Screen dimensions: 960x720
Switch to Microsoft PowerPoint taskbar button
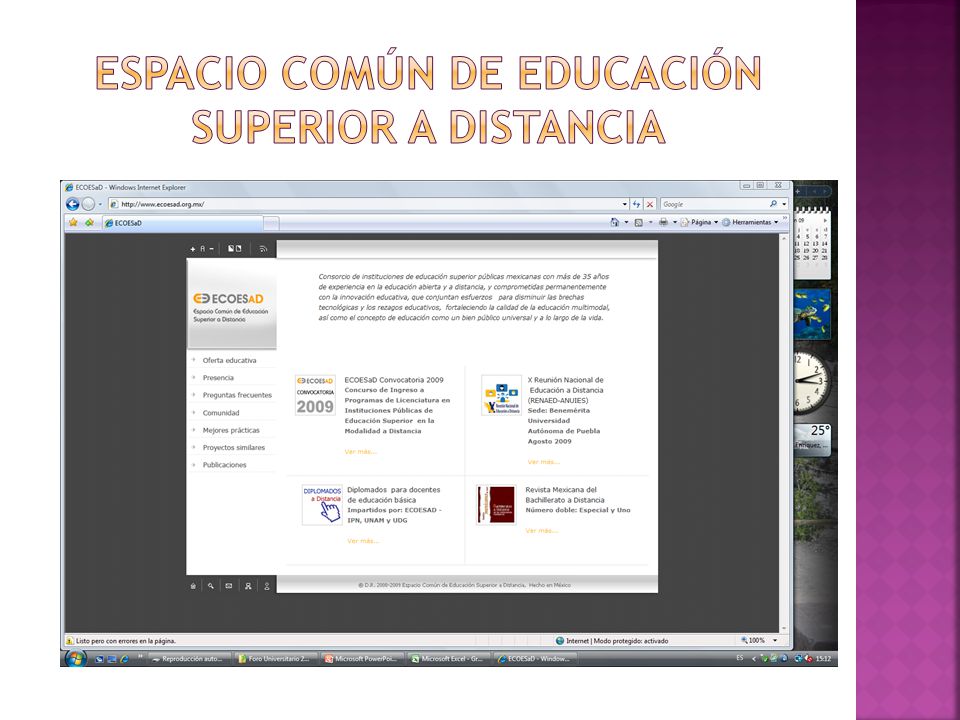coord(363,659)
